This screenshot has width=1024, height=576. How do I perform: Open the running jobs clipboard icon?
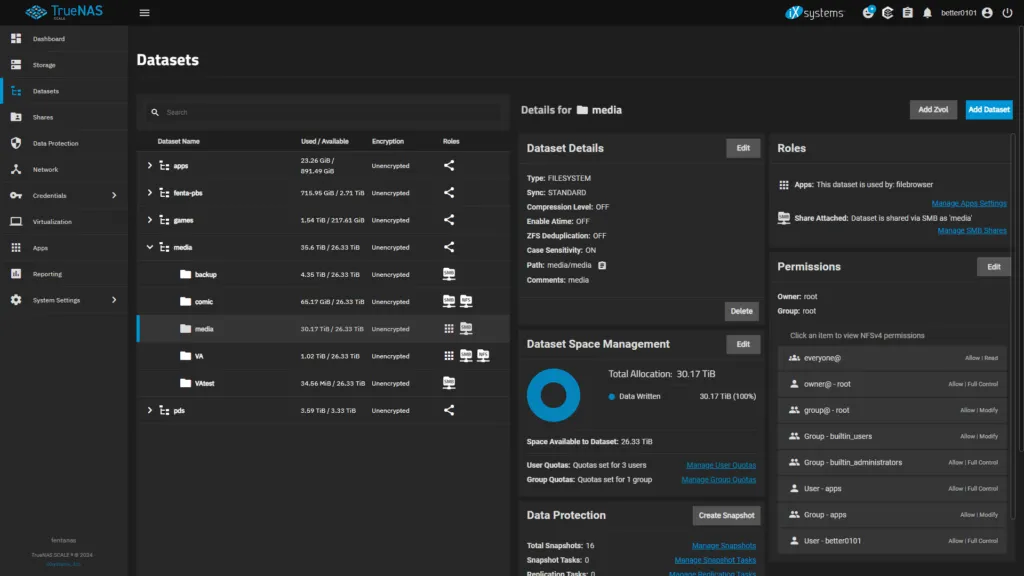click(907, 12)
